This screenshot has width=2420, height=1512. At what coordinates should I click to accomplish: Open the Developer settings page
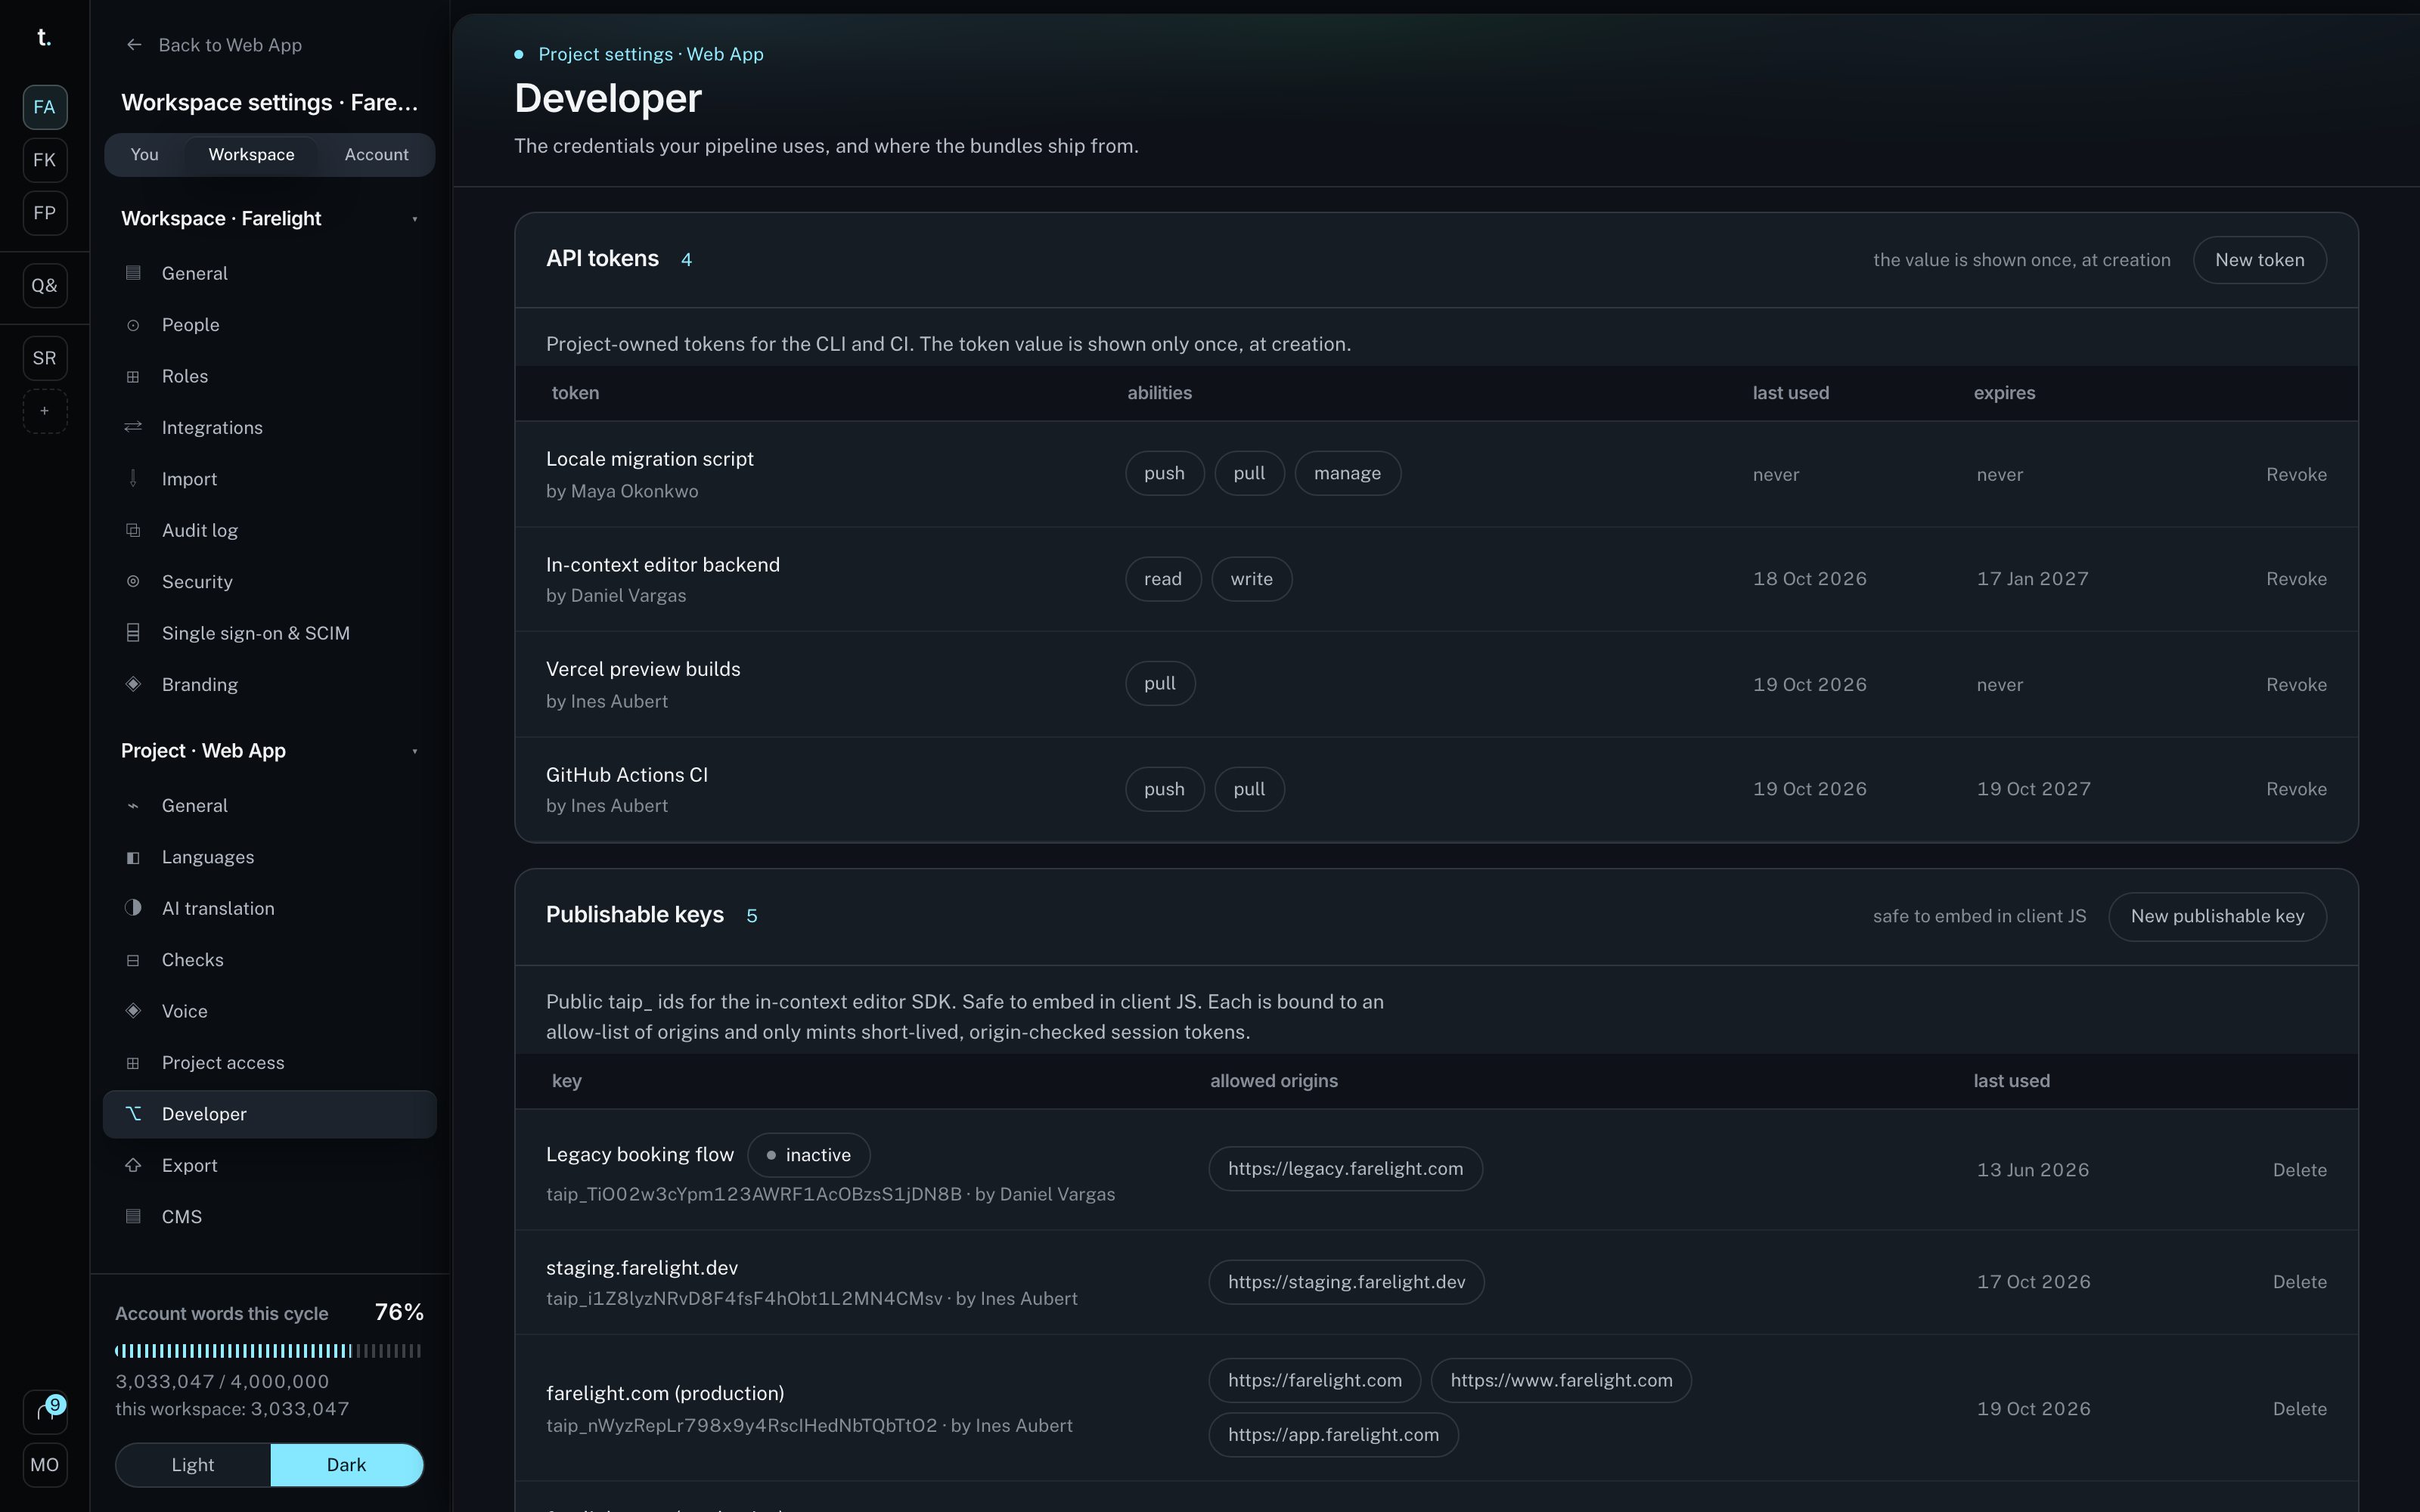coord(270,1114)
